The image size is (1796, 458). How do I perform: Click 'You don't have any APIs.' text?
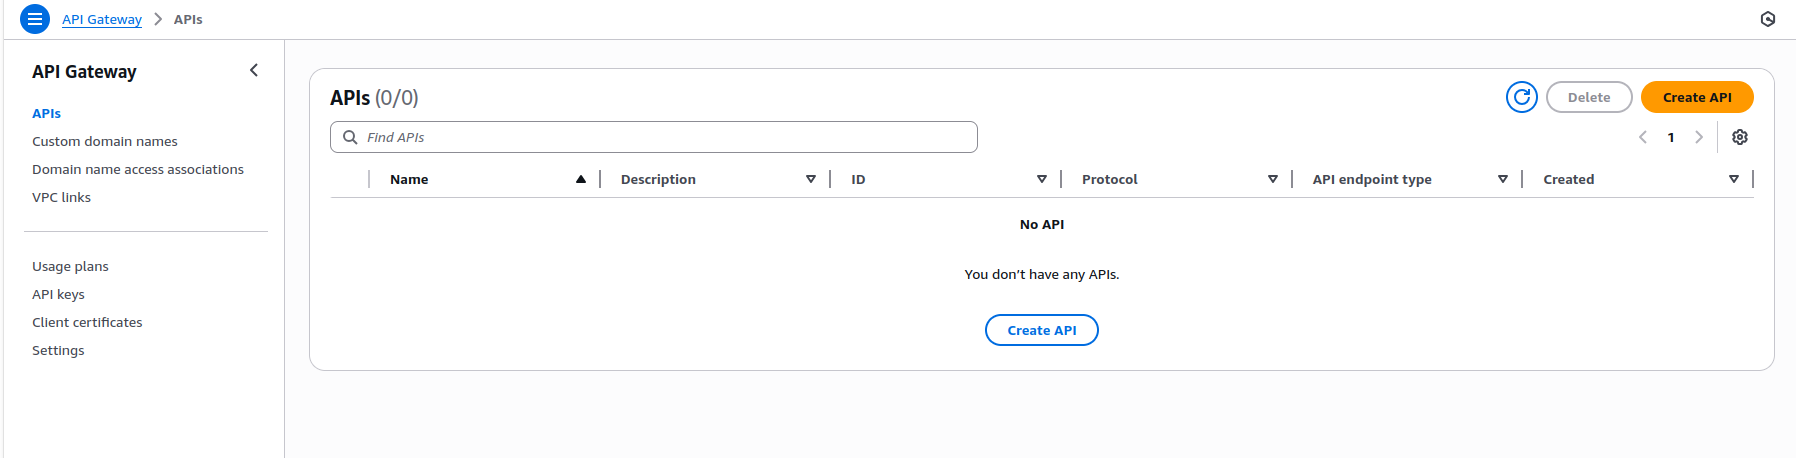tap(1042, 274)
